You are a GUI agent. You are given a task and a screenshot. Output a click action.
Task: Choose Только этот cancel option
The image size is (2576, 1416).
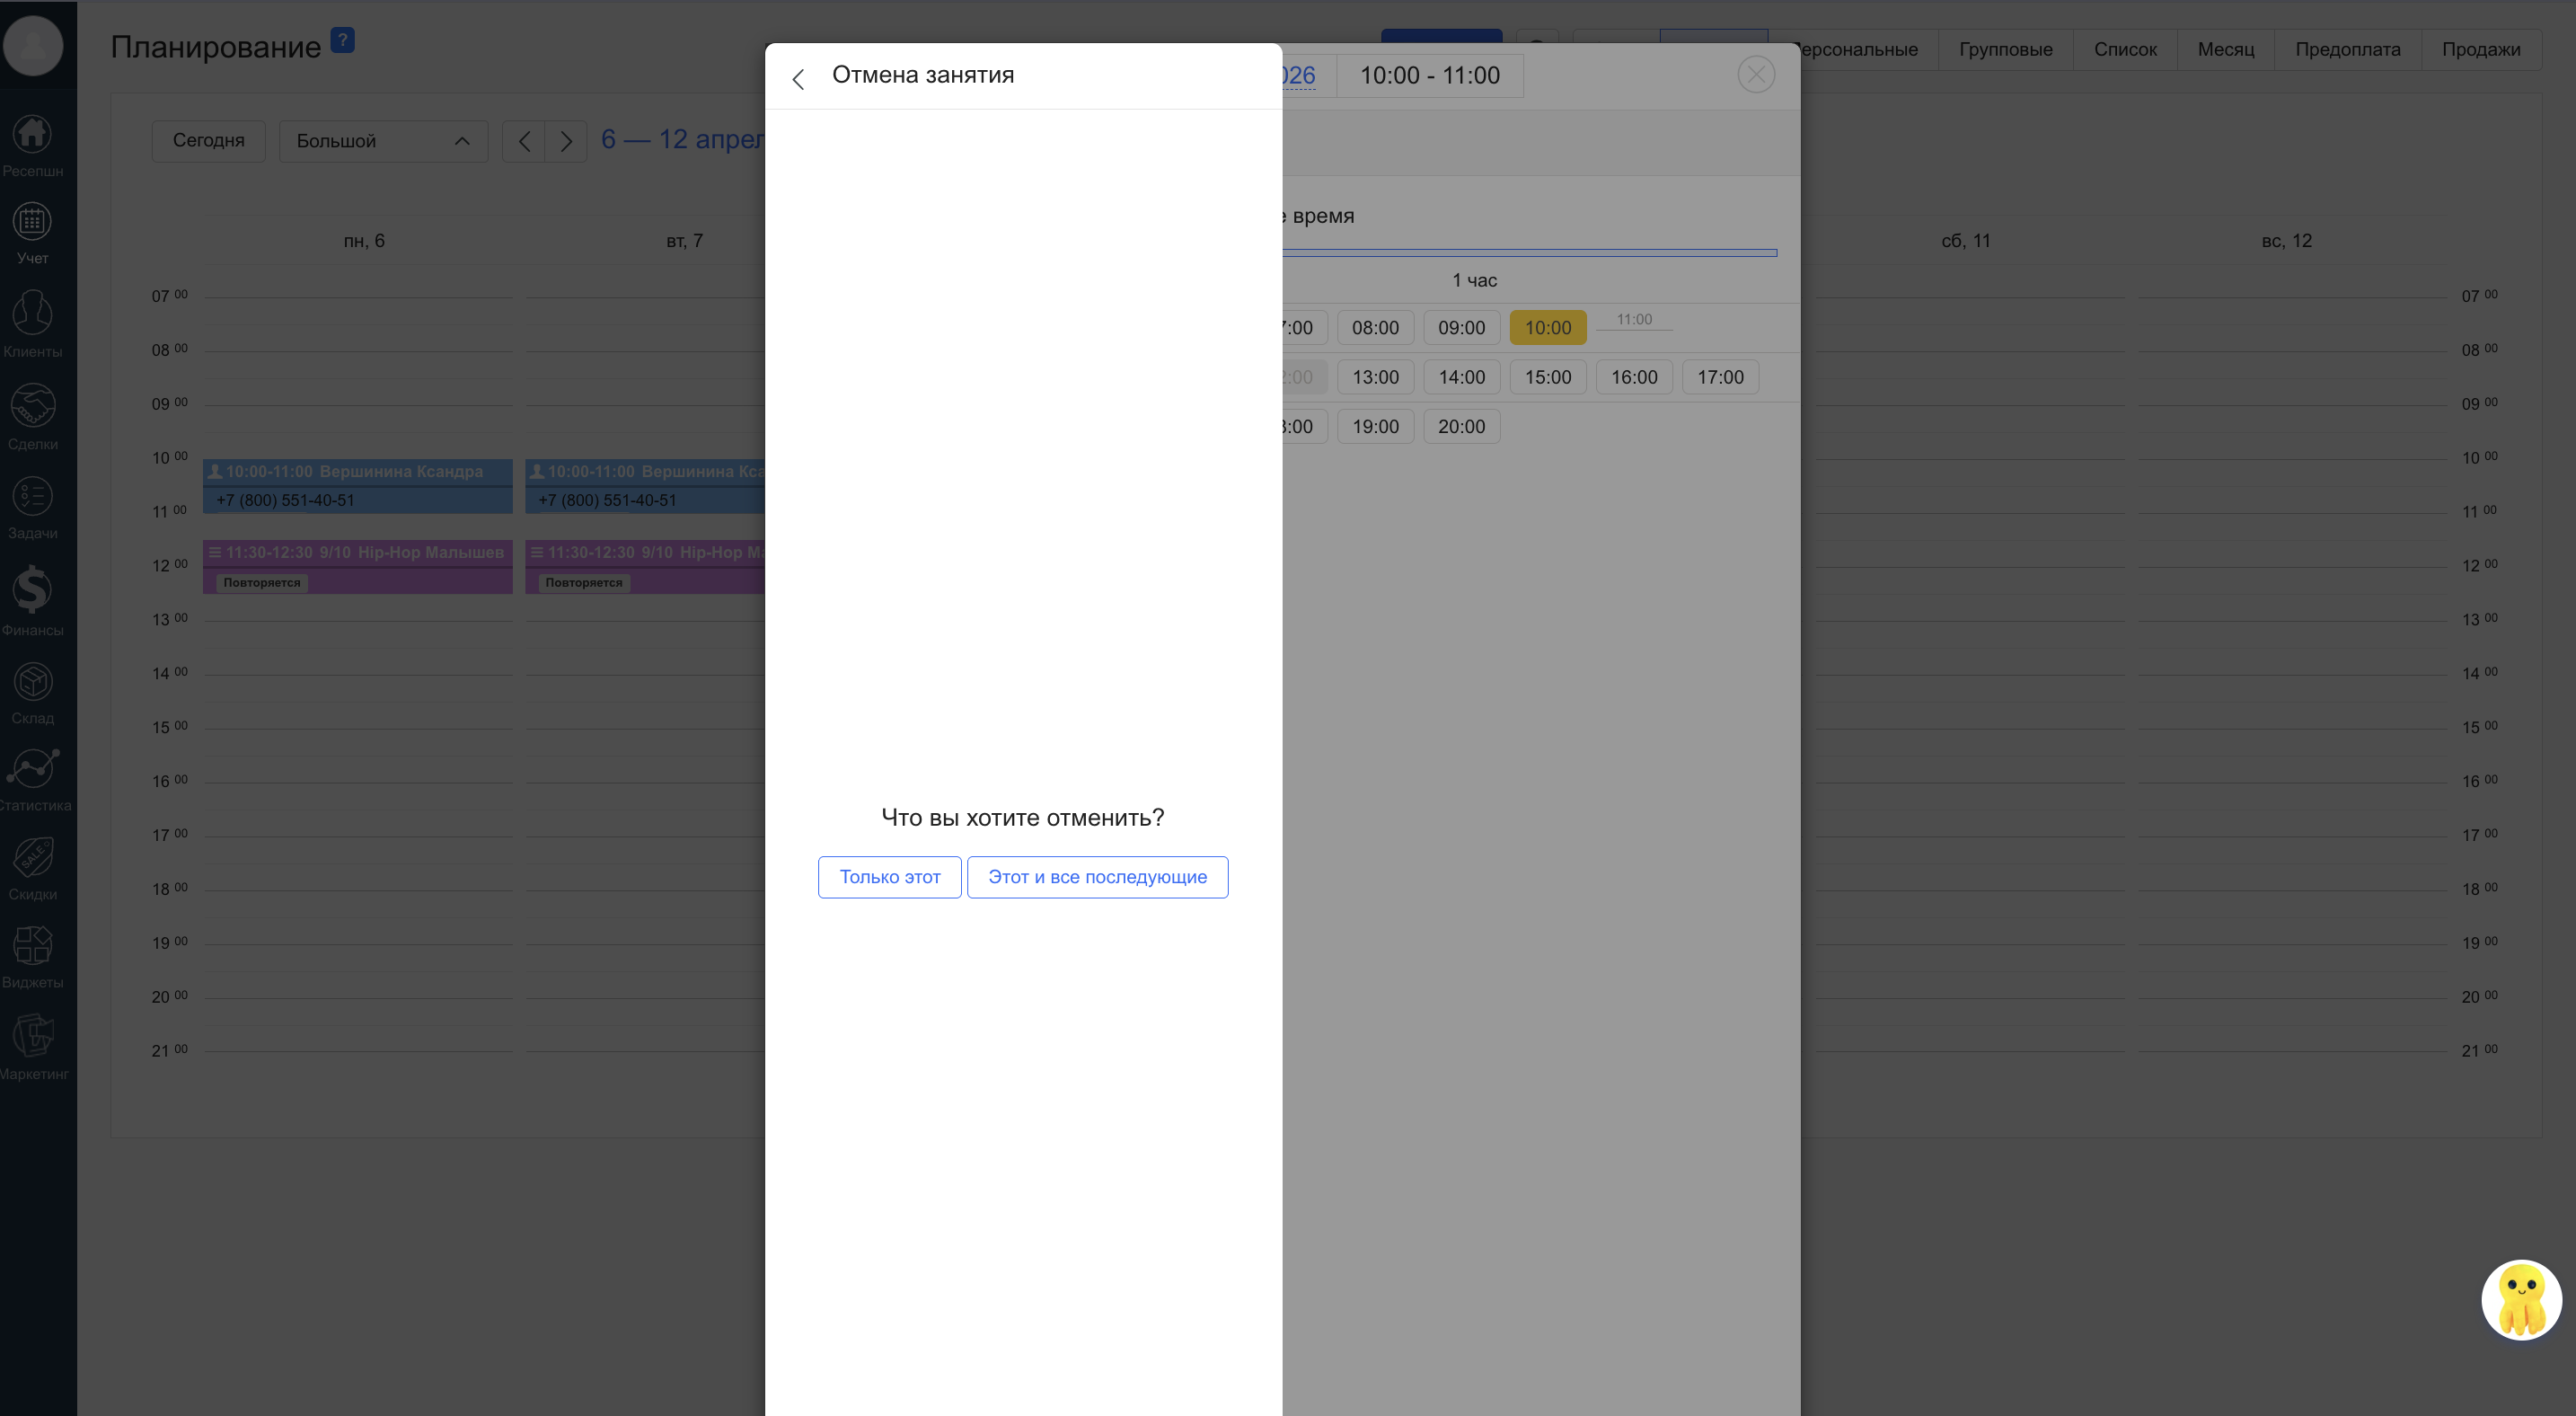pos(889,877)
